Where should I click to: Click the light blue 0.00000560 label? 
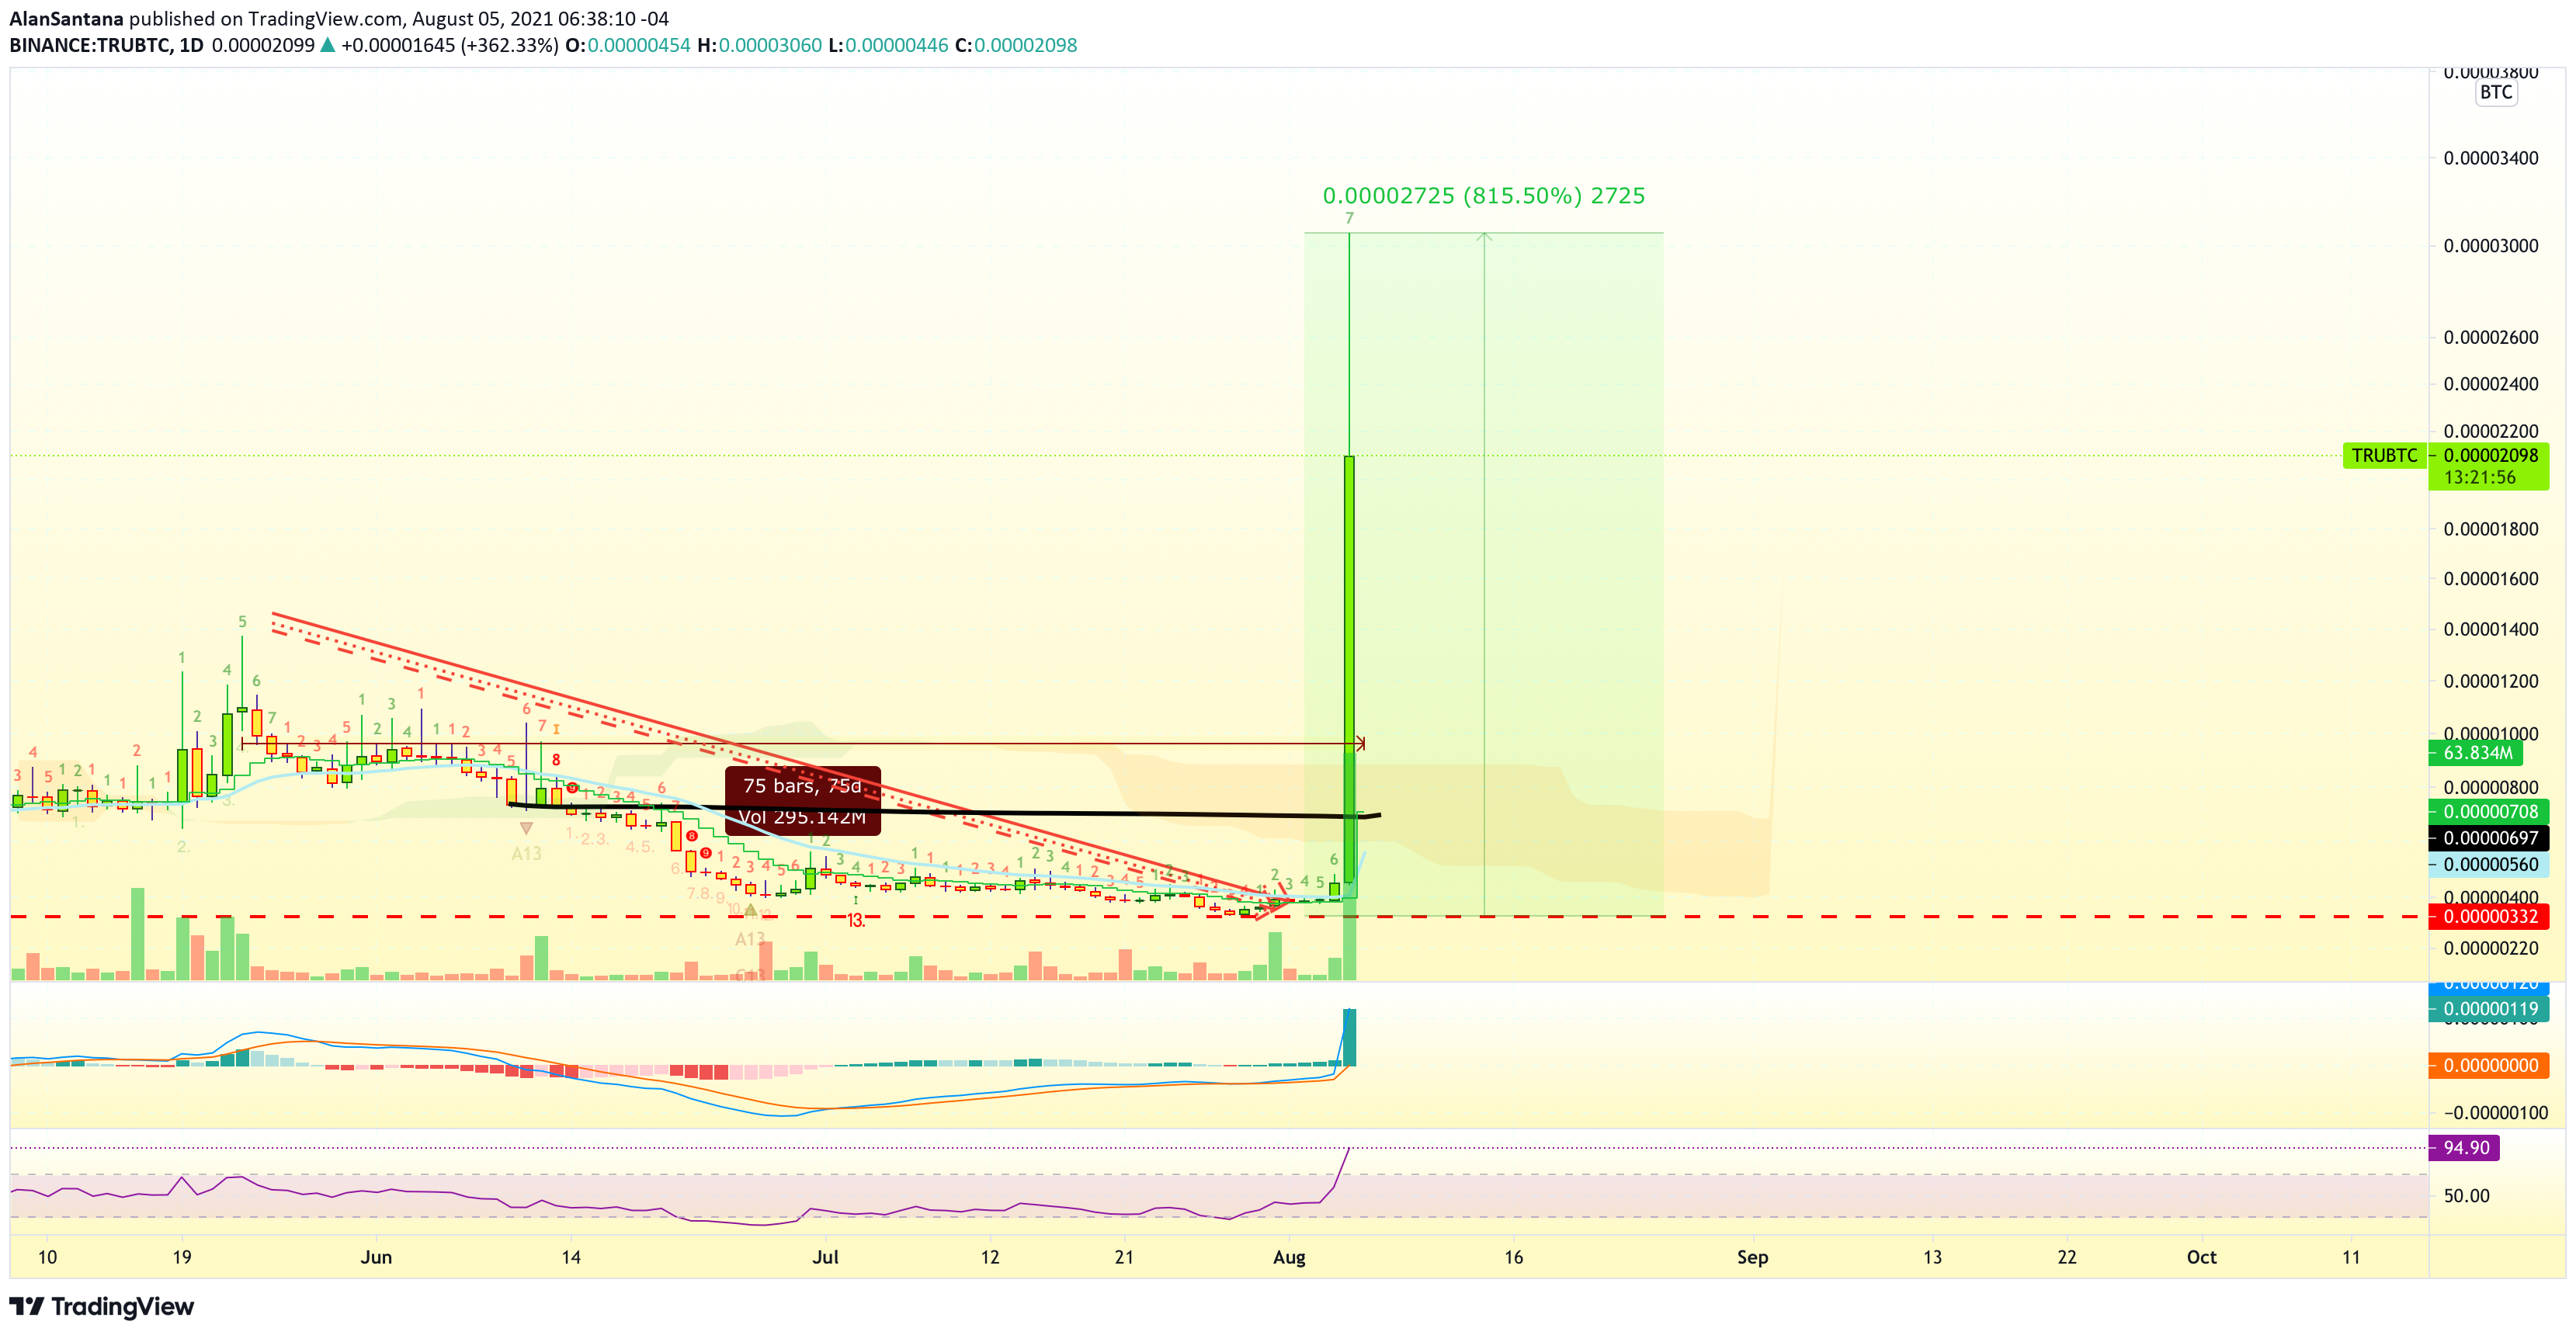tap(2489, 865)
